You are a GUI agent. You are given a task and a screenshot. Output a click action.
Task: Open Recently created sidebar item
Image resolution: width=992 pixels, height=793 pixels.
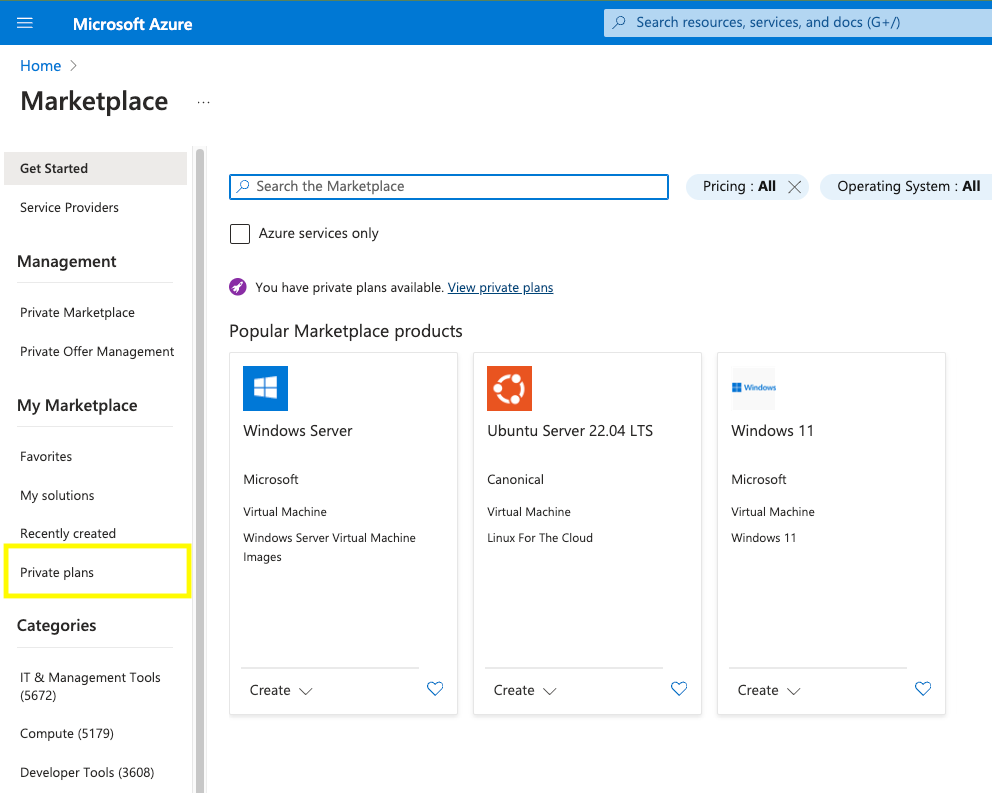click(68, 534)
